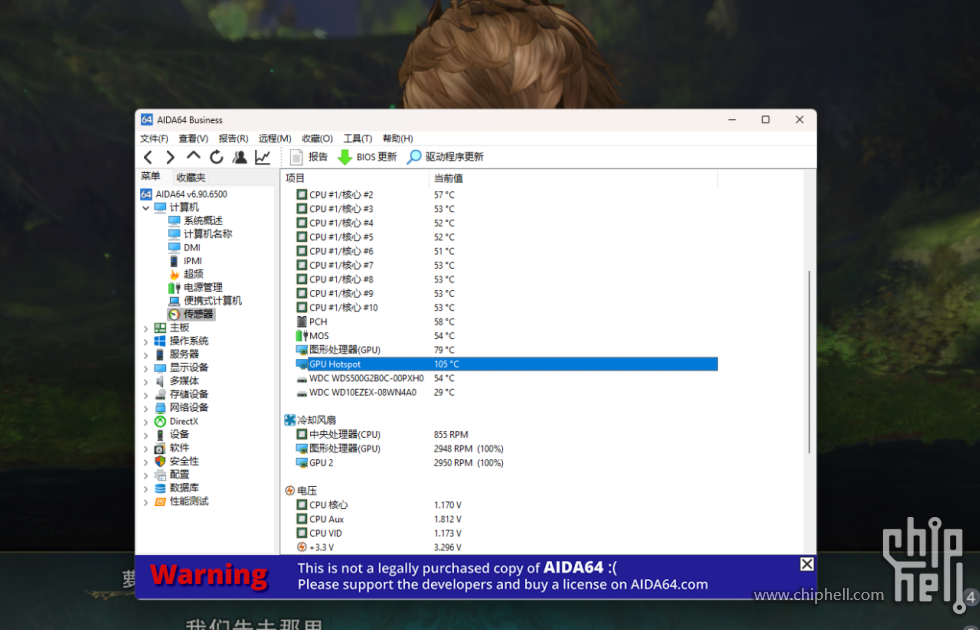Expand the 数据库 tree node

(146, 489)
